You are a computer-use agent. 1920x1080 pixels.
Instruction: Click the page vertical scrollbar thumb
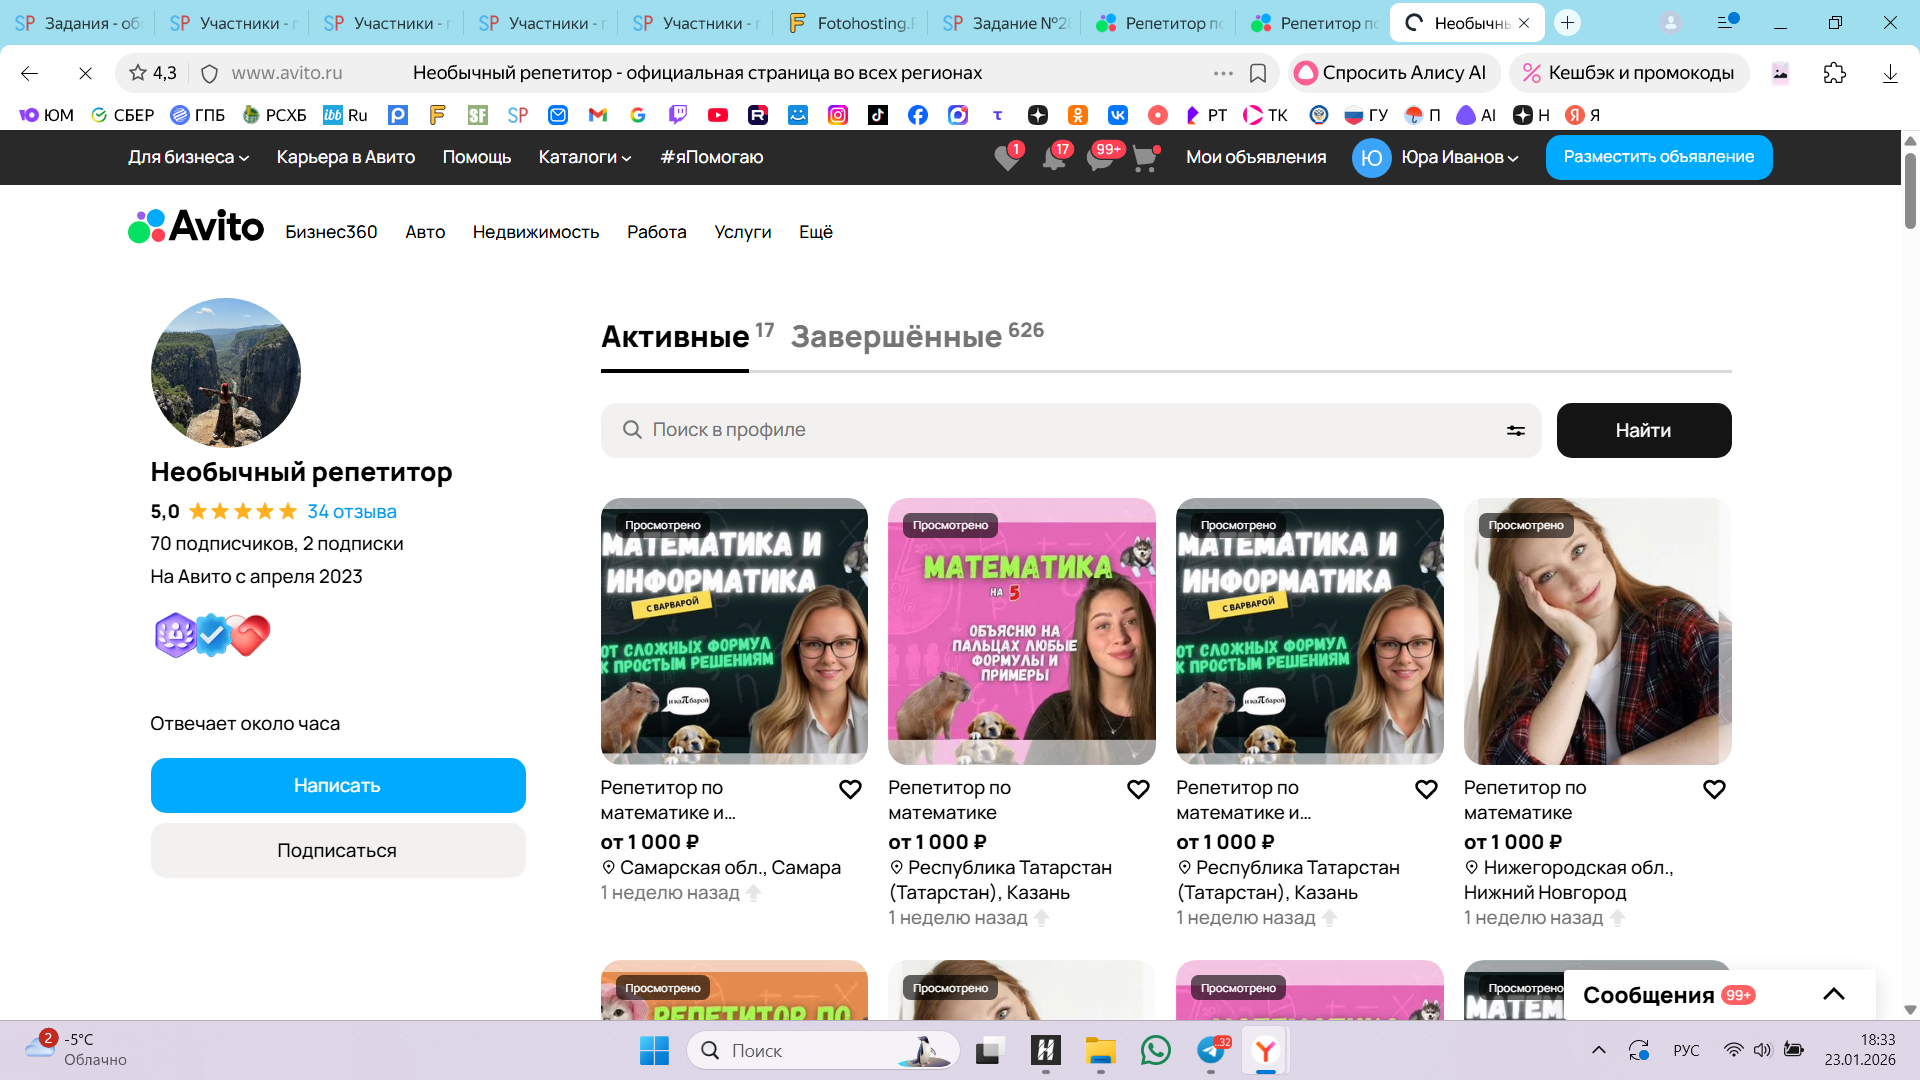point(1909,190)
